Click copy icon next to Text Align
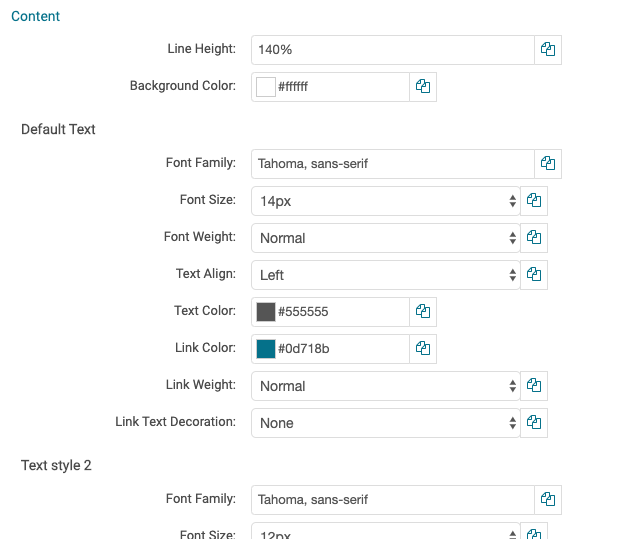This screenshot has height=539, width=629. [x=534, y=275]
